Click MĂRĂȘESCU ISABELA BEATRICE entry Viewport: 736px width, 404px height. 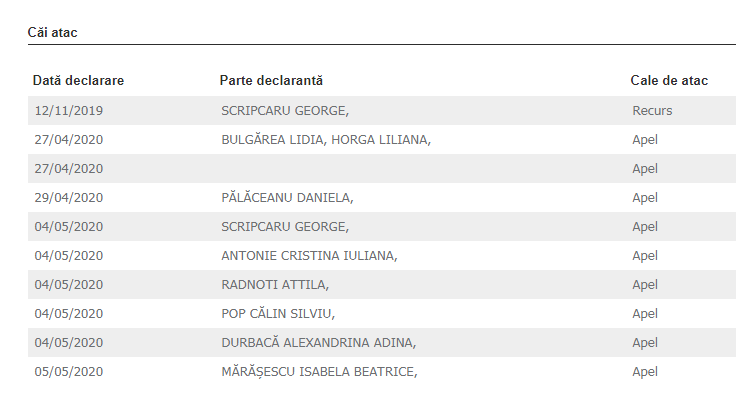[318, 372]
